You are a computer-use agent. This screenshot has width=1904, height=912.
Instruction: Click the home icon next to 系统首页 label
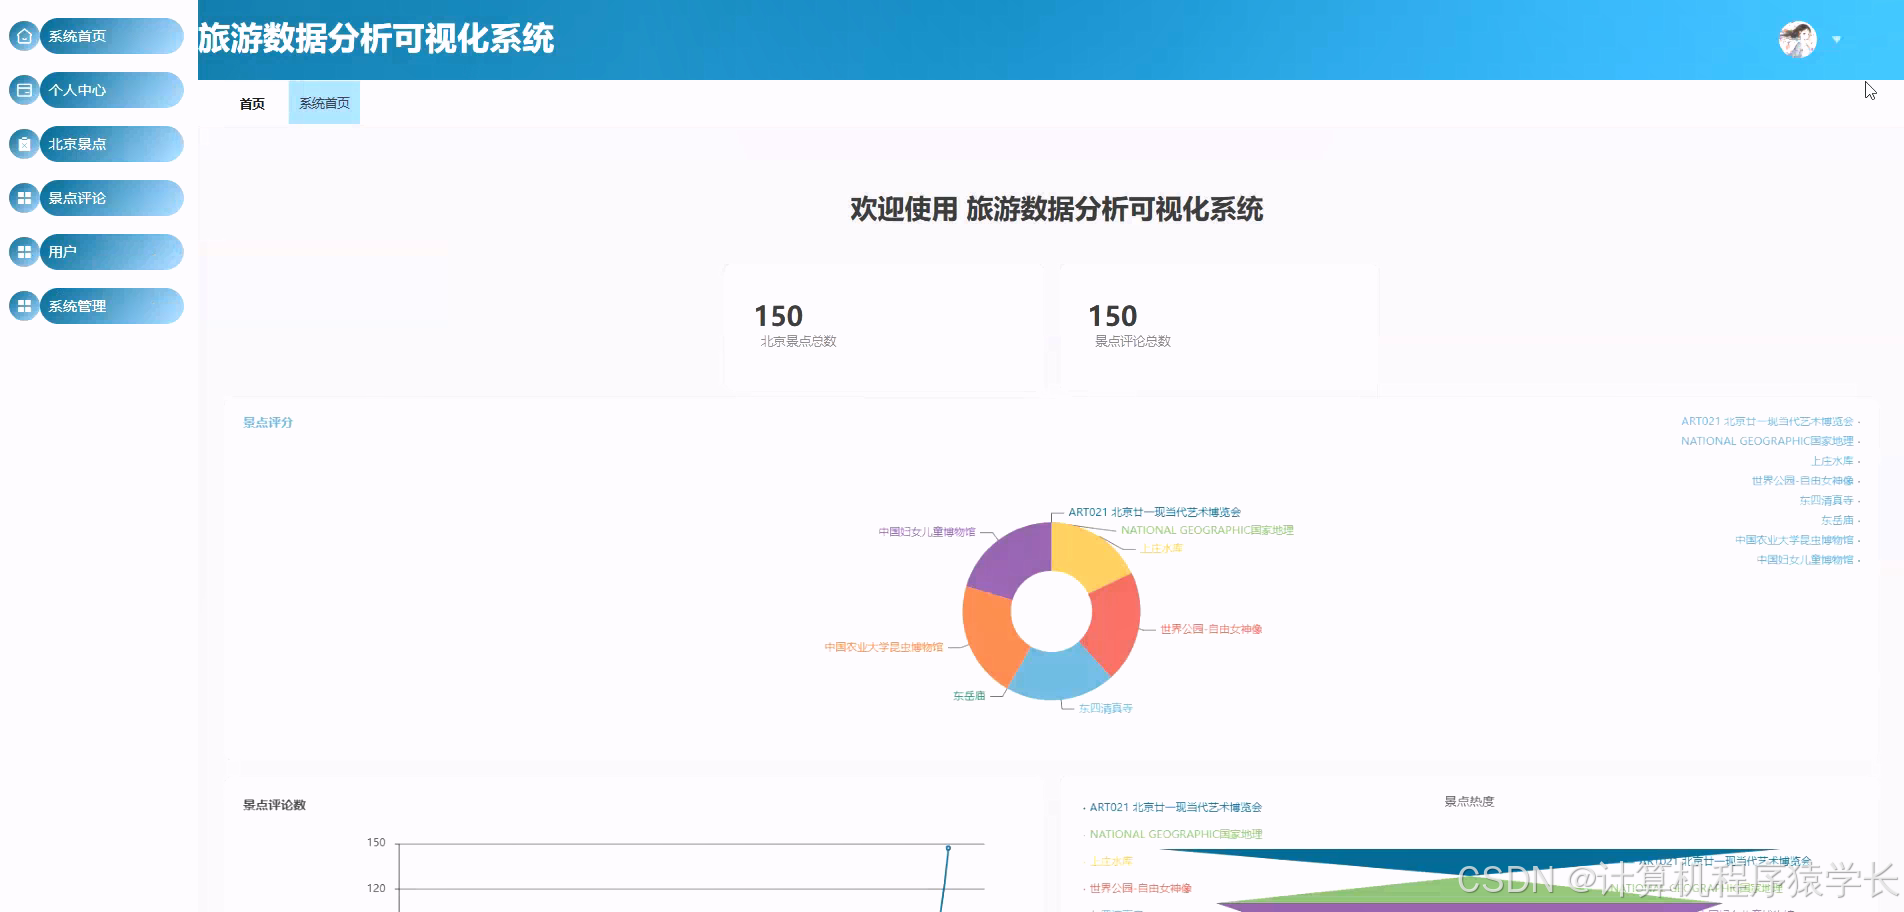pyautogui.click(x=23, y=35)
